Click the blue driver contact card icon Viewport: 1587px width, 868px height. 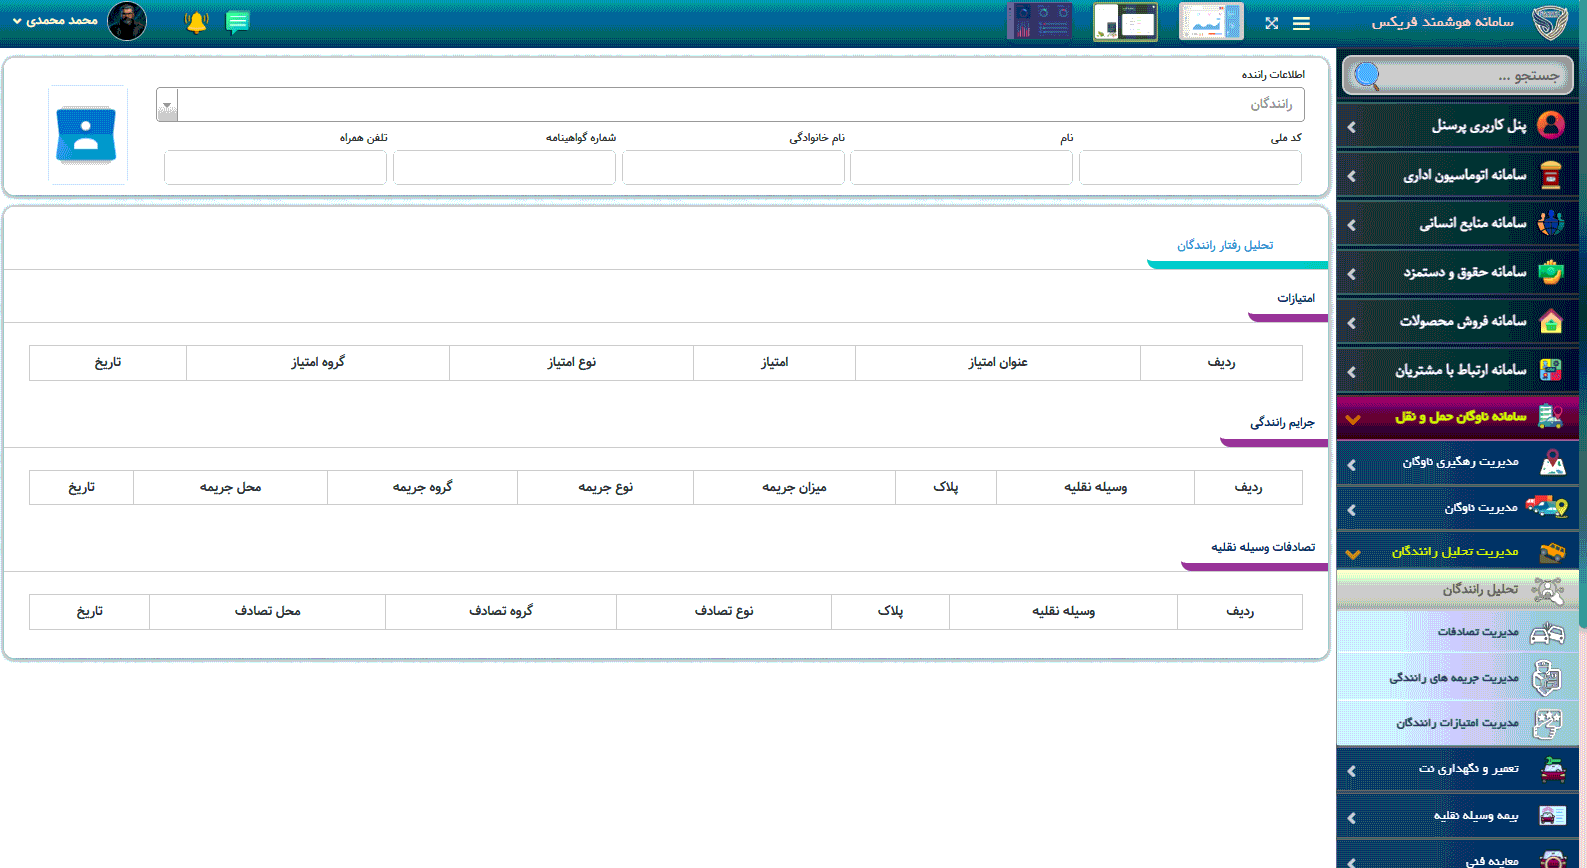pos(87,135)
